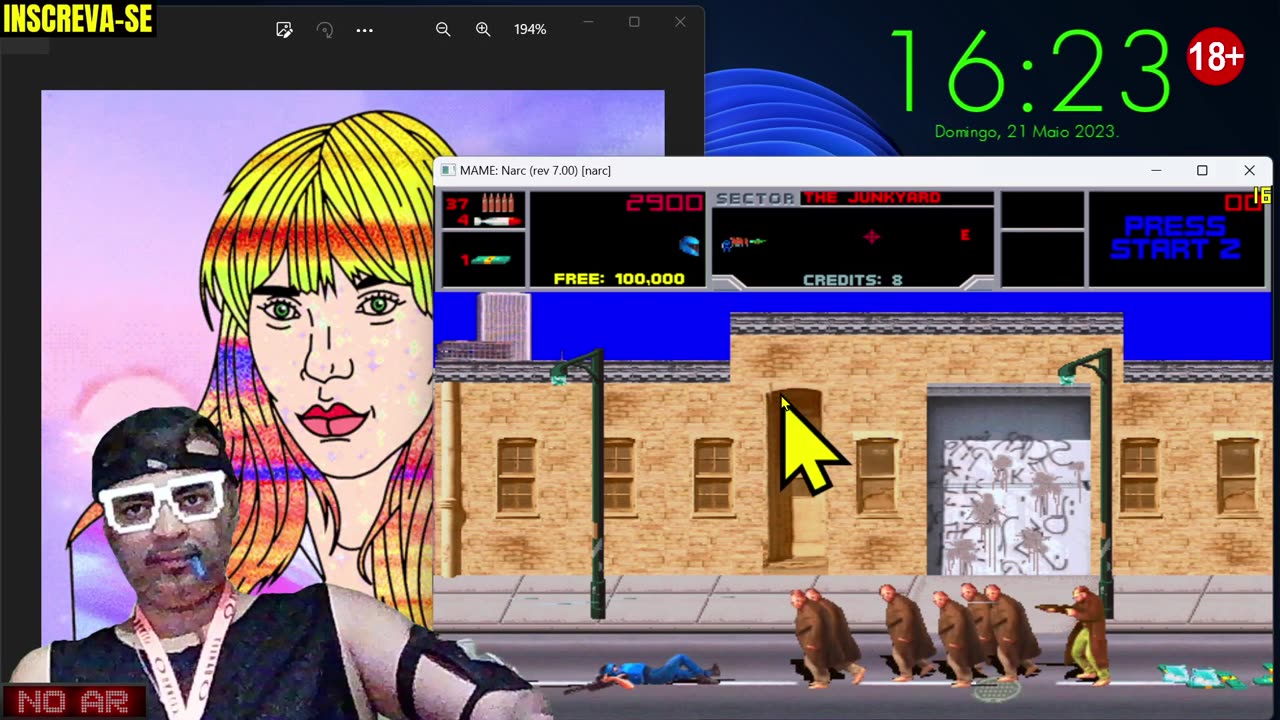1280x720 pixels.
Task: Click the red 18+ badge
Action: click(1215, 57)
